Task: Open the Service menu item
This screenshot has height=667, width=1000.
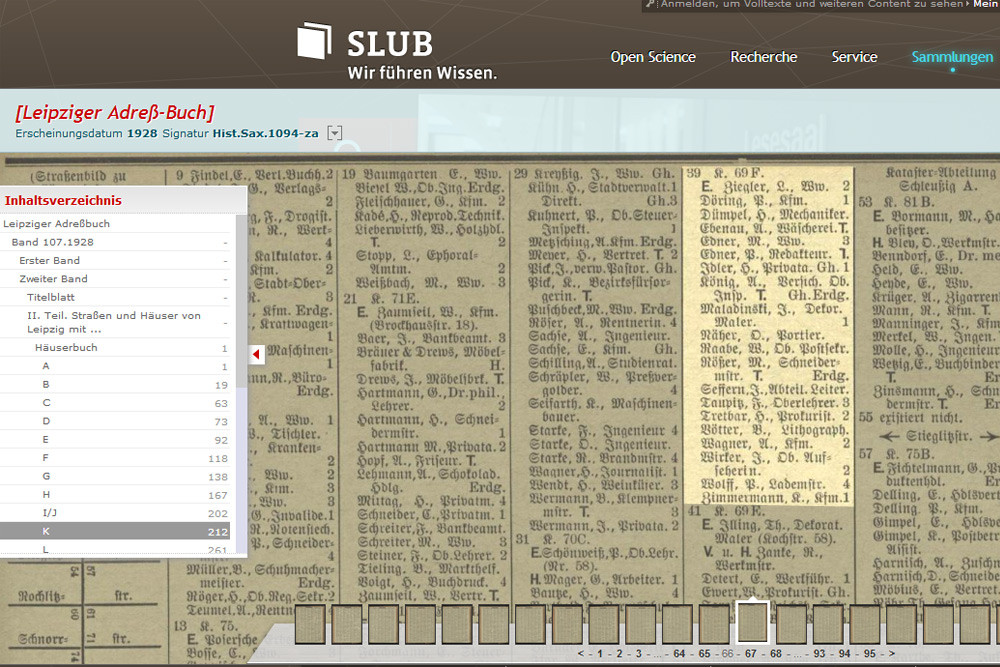Action: [854, 57]
